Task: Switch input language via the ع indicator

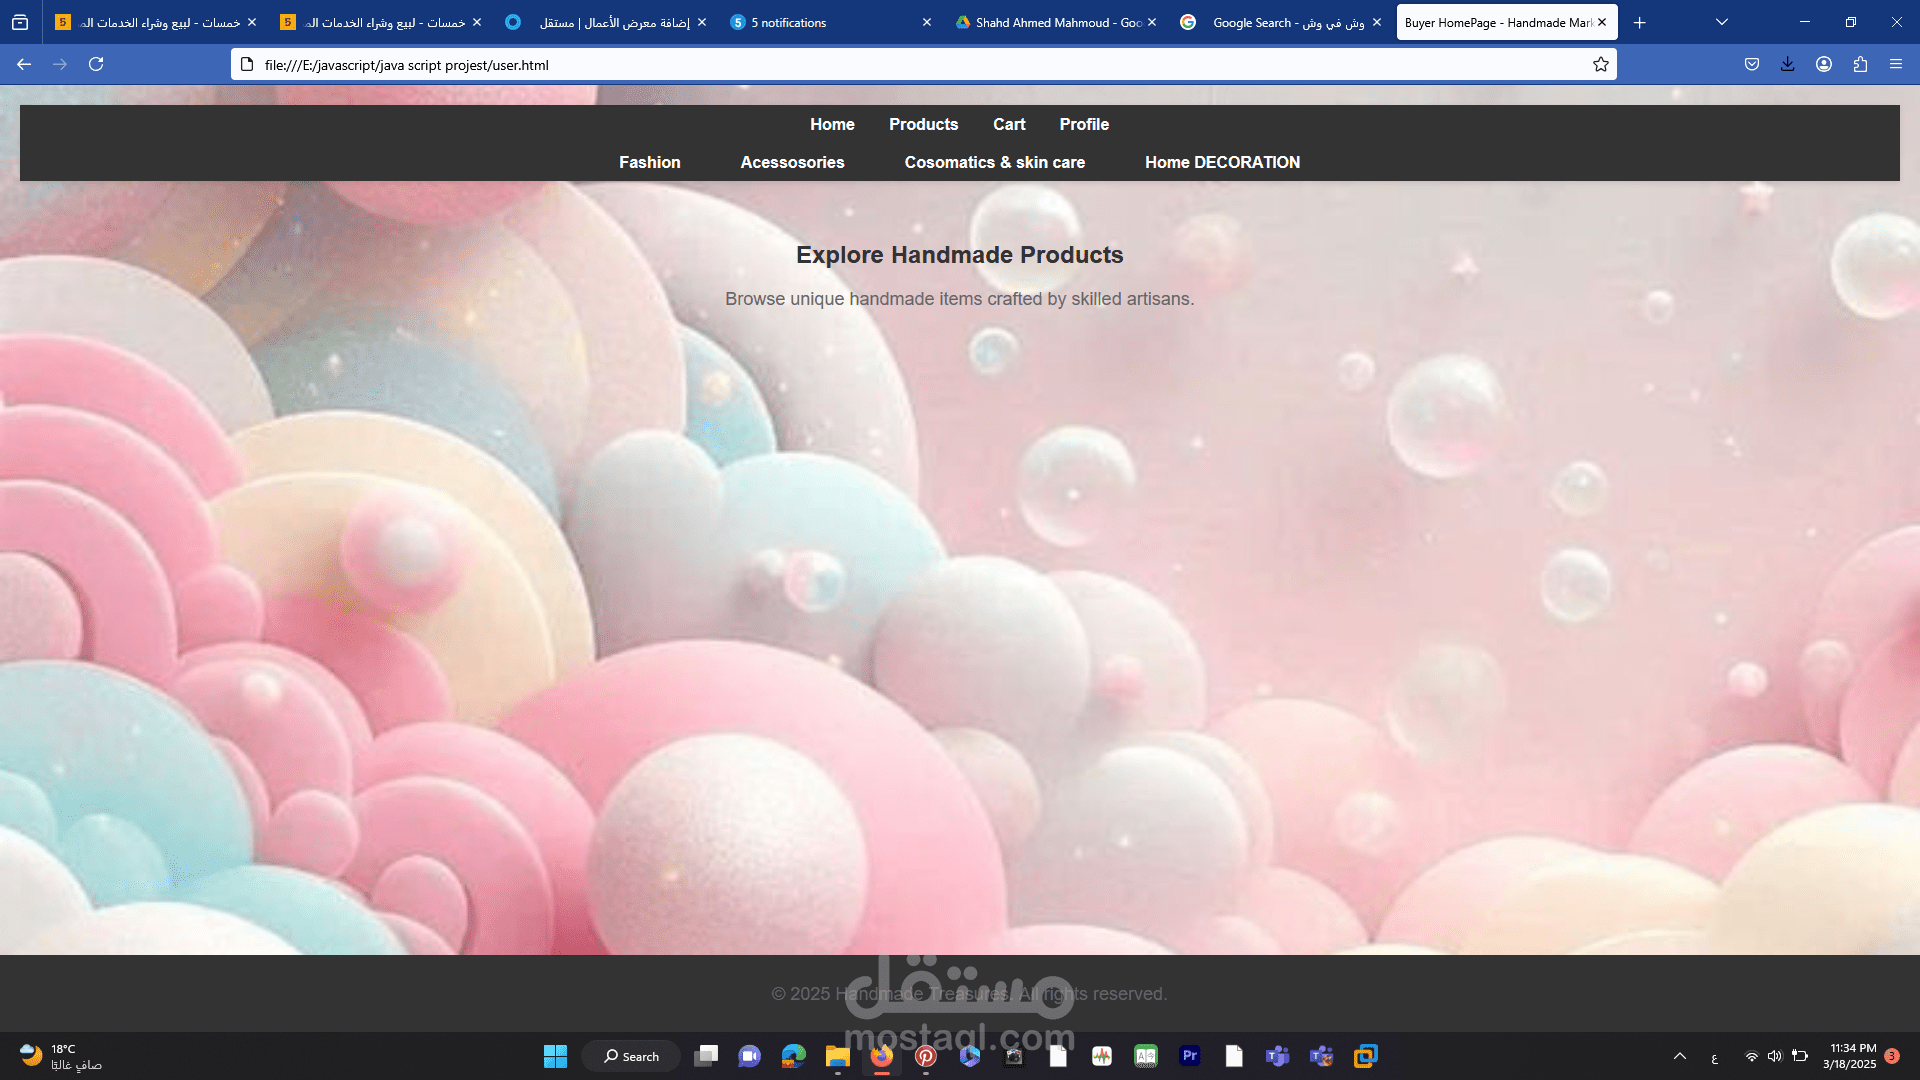Action: point(1714,1058)
